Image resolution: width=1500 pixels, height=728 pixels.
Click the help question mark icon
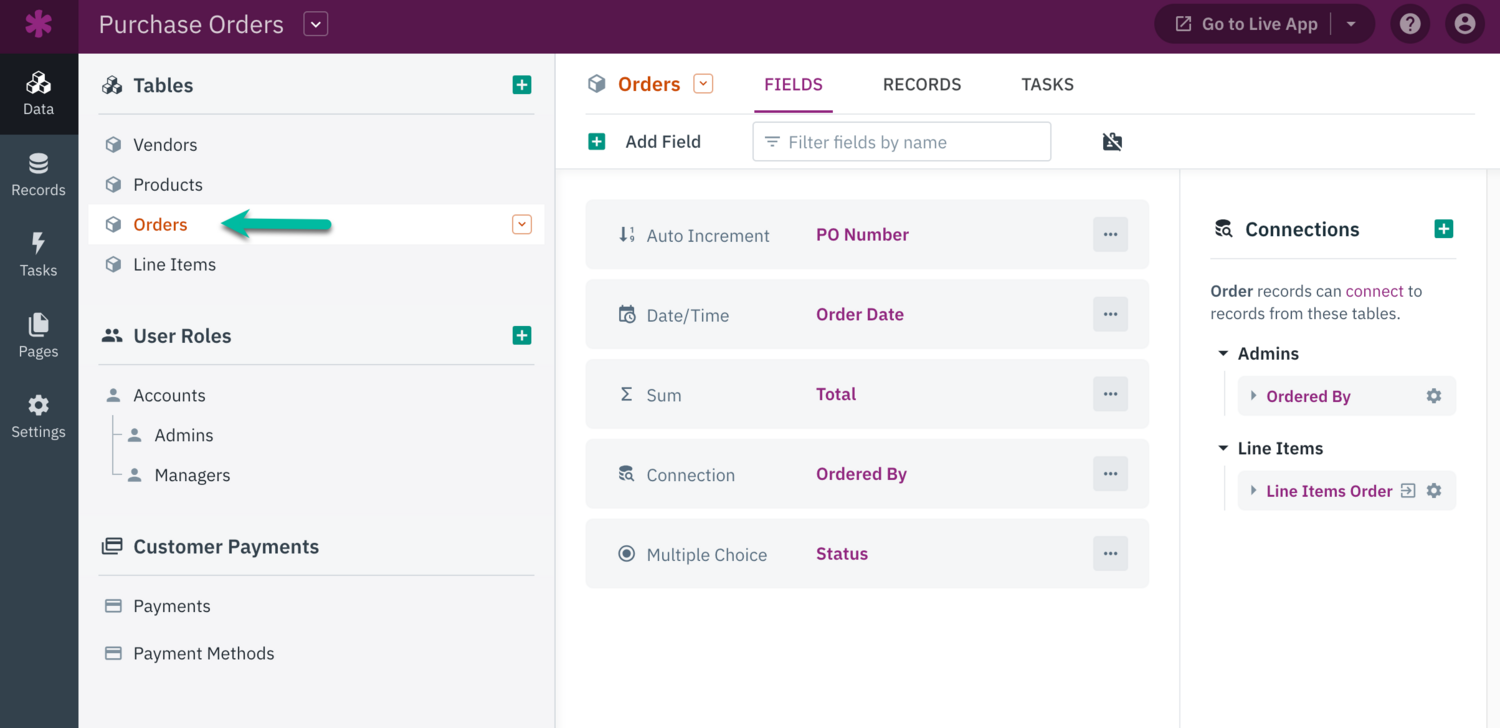pyautogui.click(x=1410, y=23)
